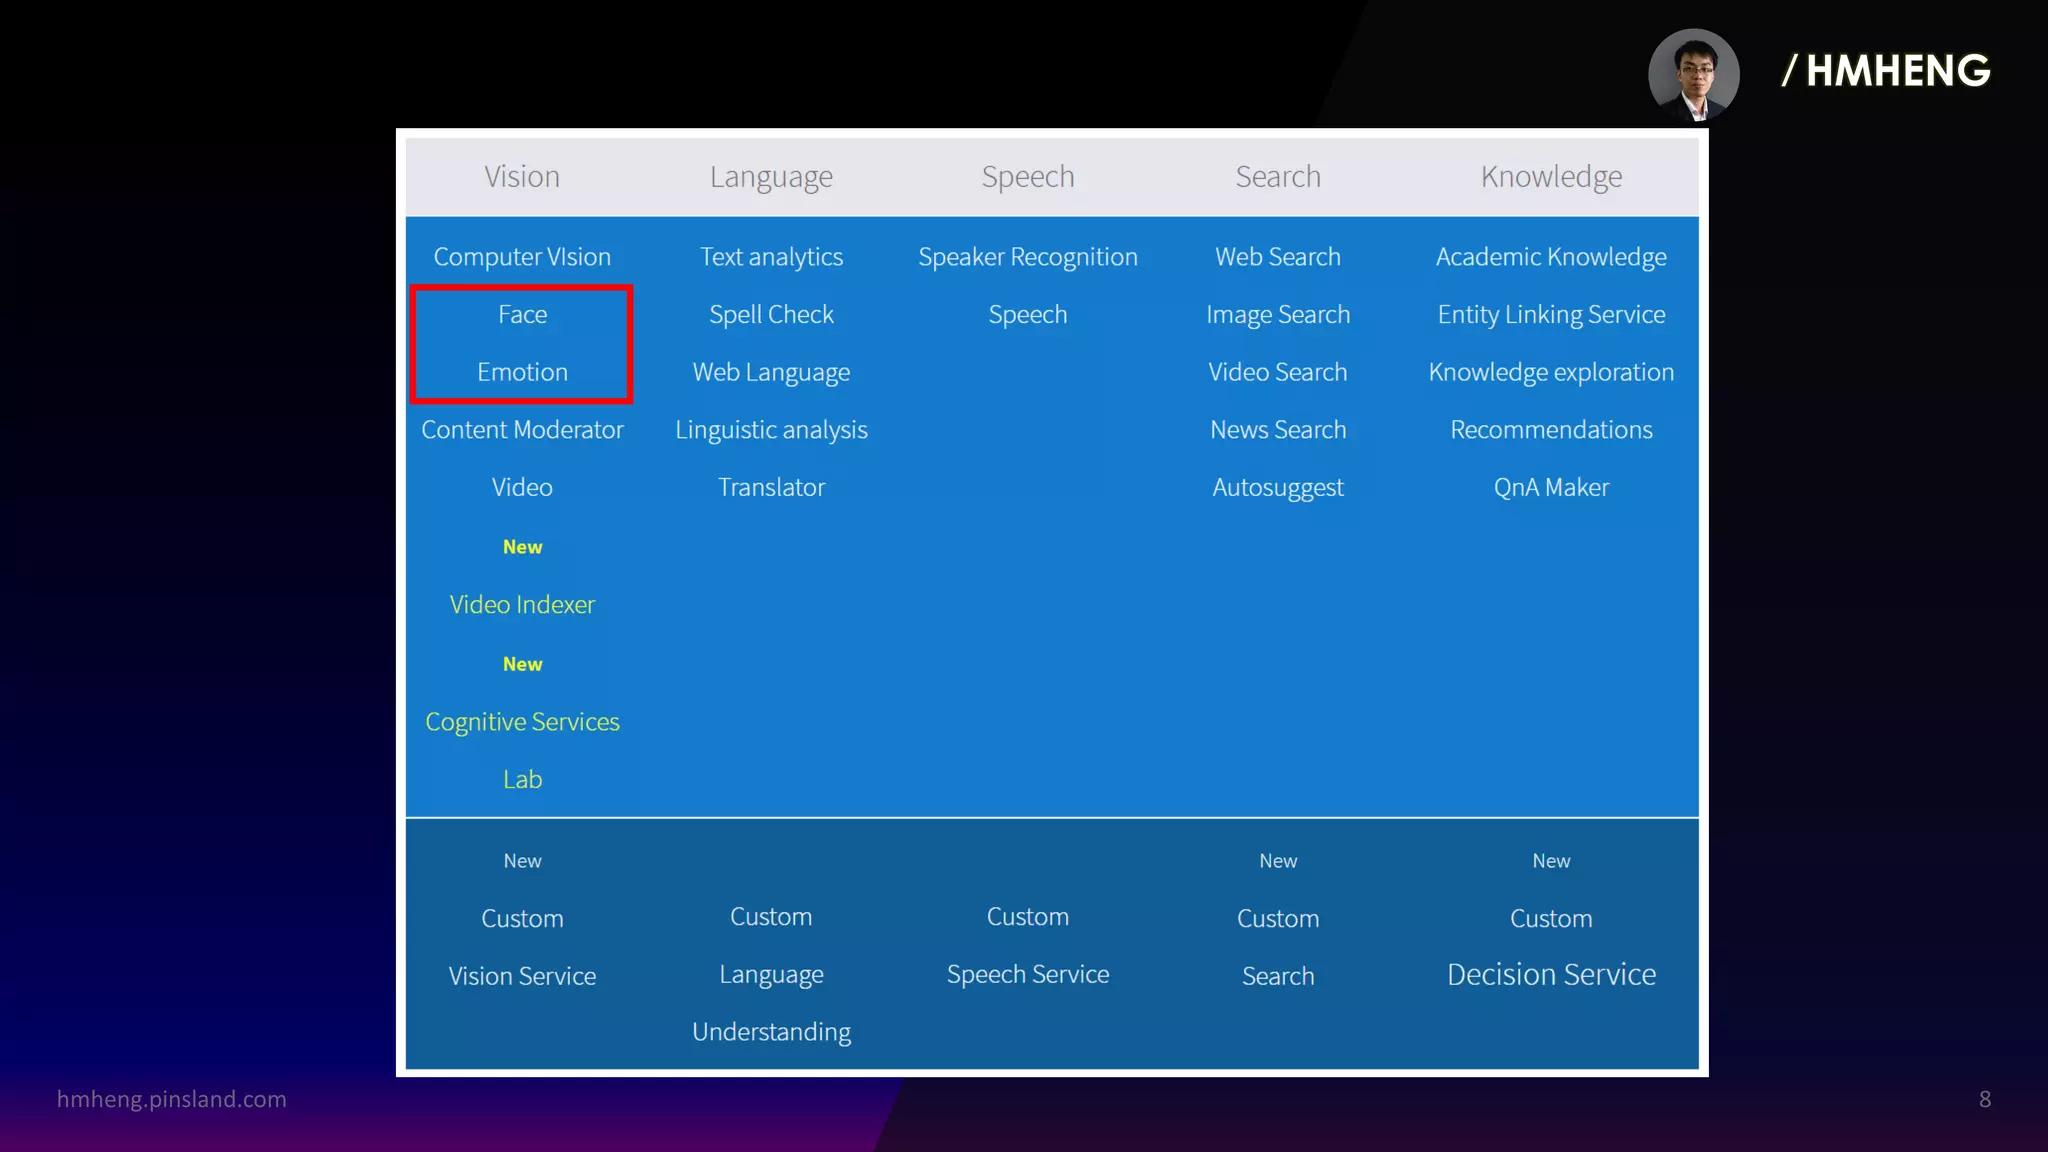Select the Computer Vision service
This screenshot has height=1152, width=2048.
(x=522, y=257)
